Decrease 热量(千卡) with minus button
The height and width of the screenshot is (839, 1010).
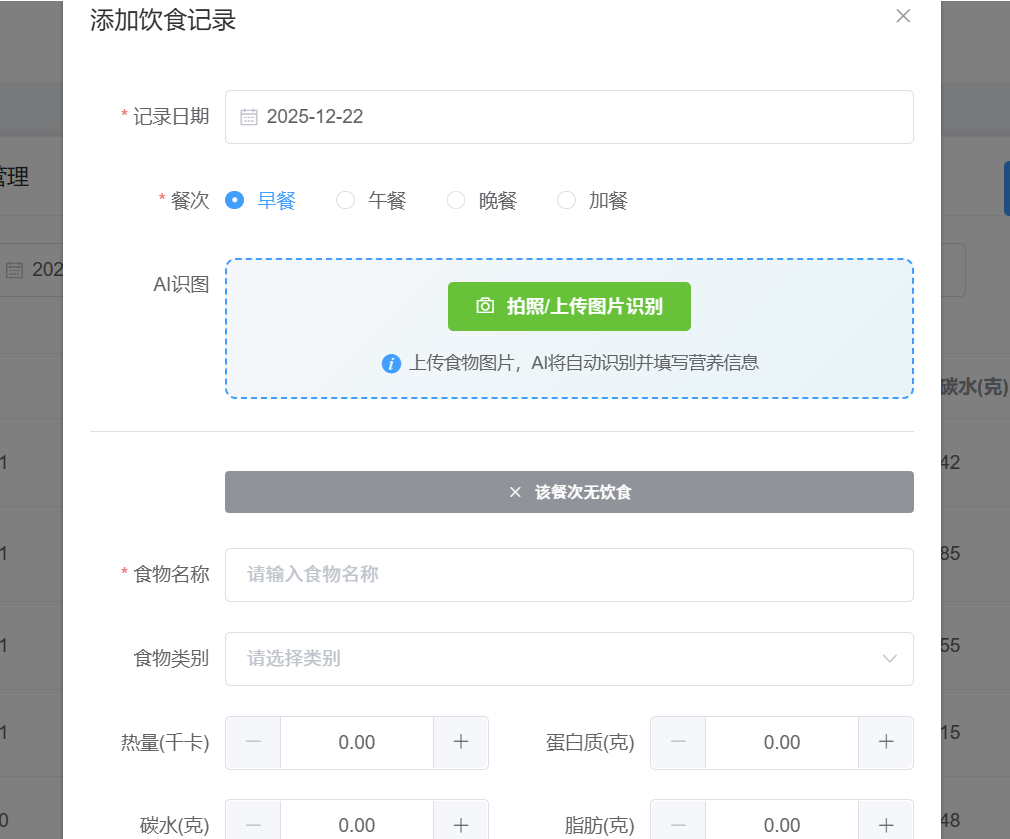(x=253, y=742)
